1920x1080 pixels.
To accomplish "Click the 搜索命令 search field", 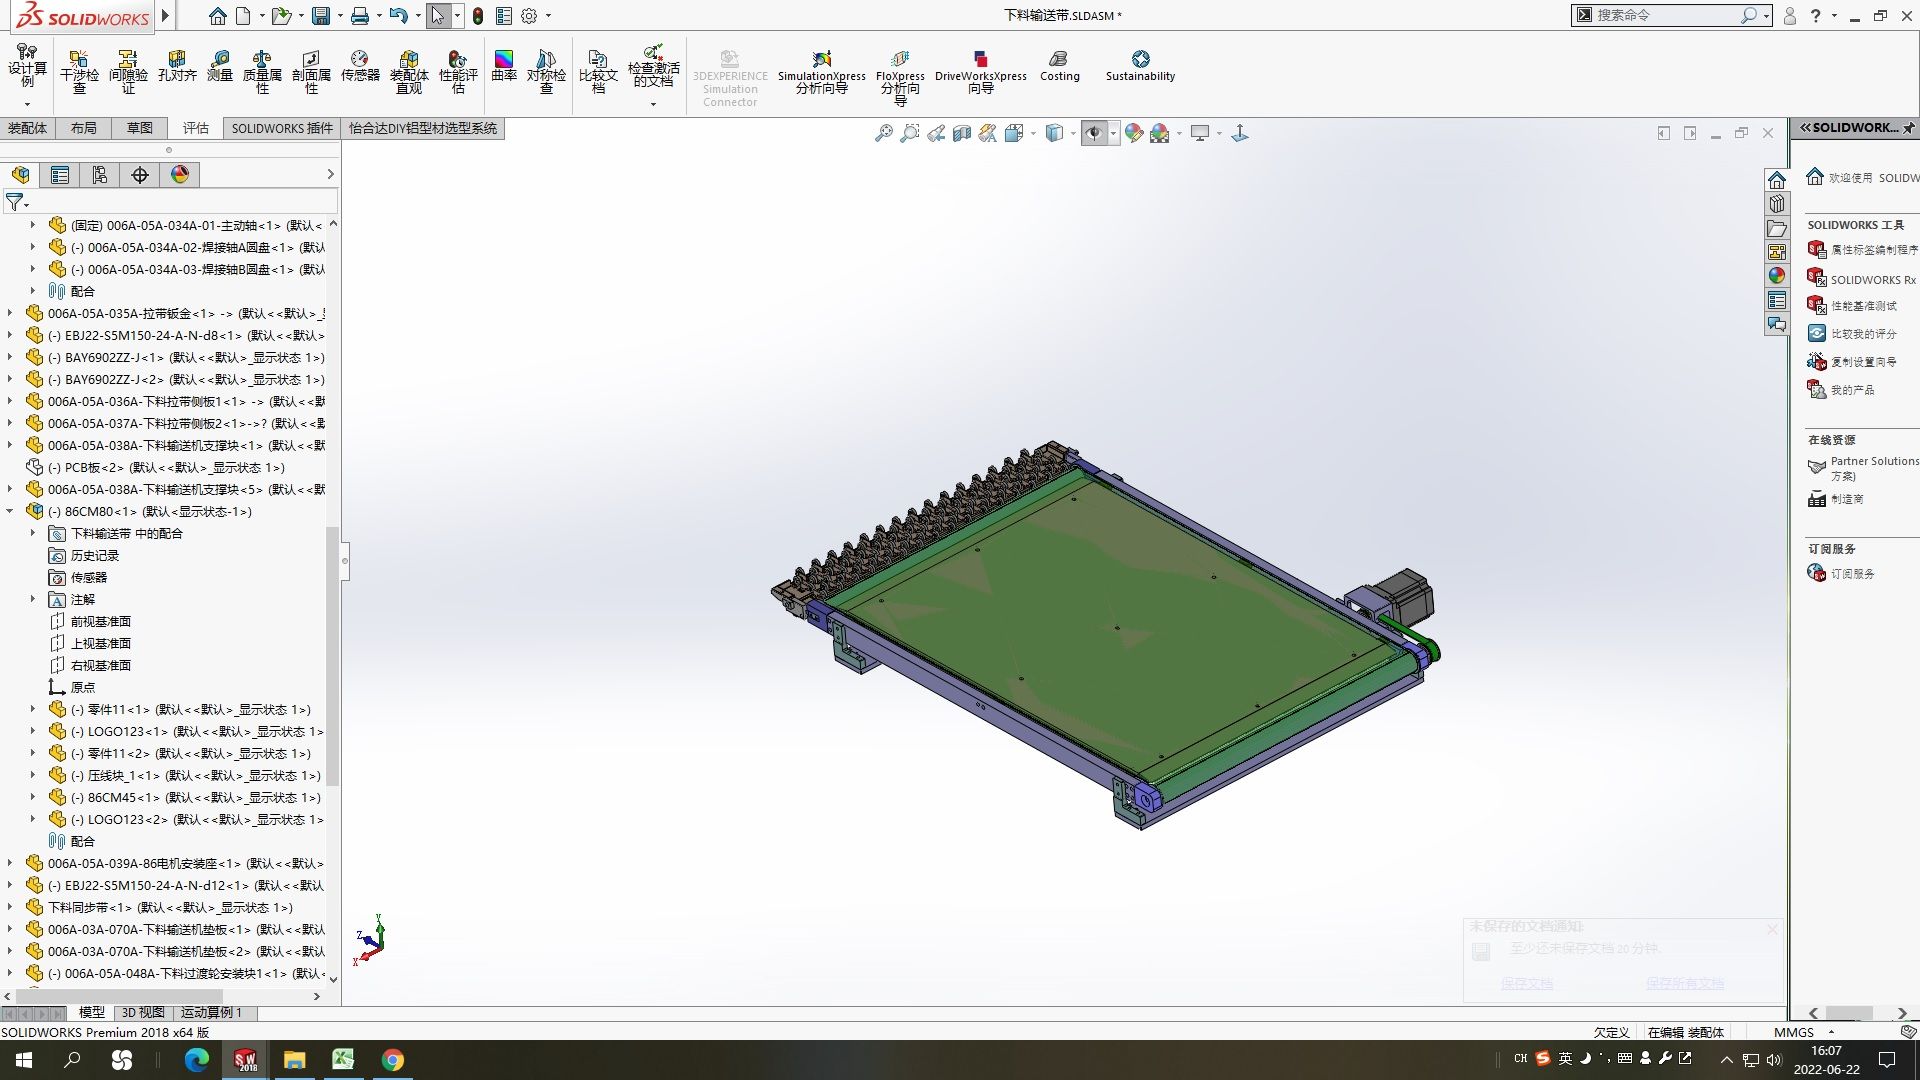I will (1664, 16).
